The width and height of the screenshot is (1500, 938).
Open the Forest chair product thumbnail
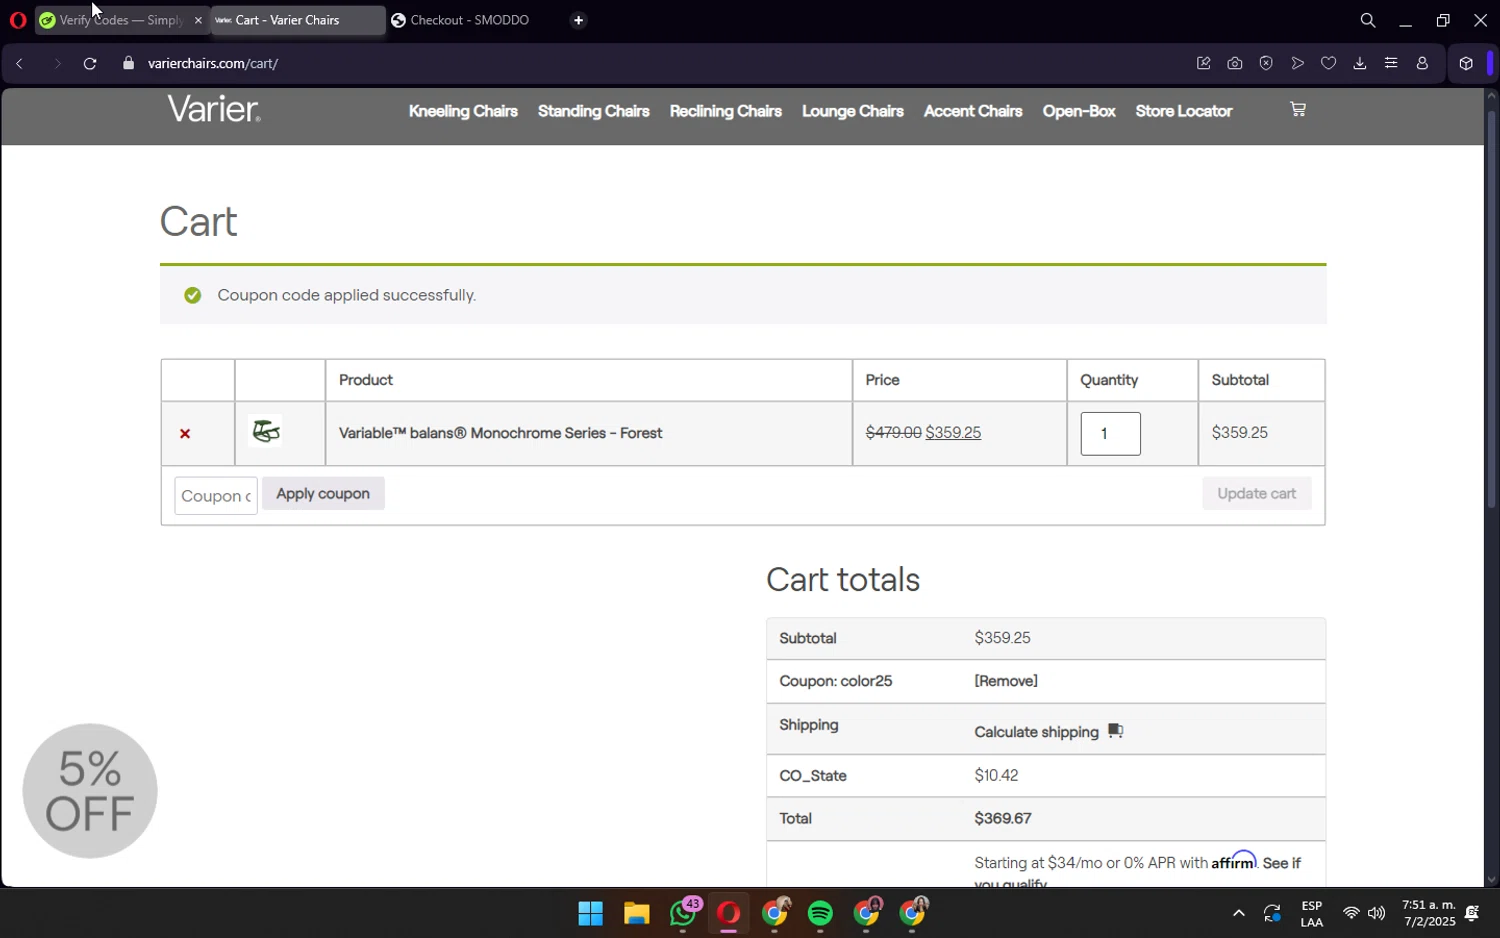(265, 431)
